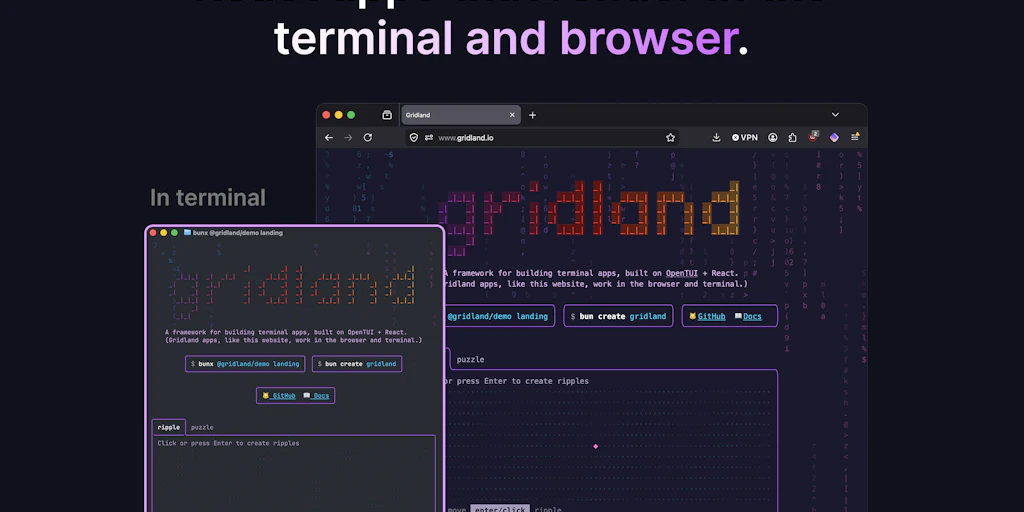
Task: Click Docs link in terminal window
Action: (321, 396)
